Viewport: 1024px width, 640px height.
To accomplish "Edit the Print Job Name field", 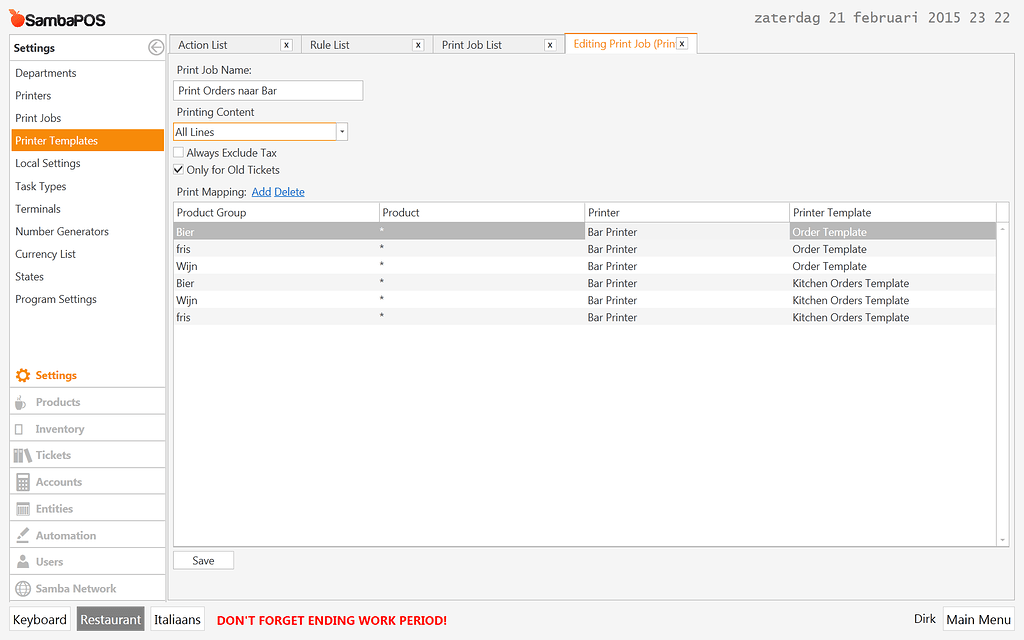I will pos(268,90).
